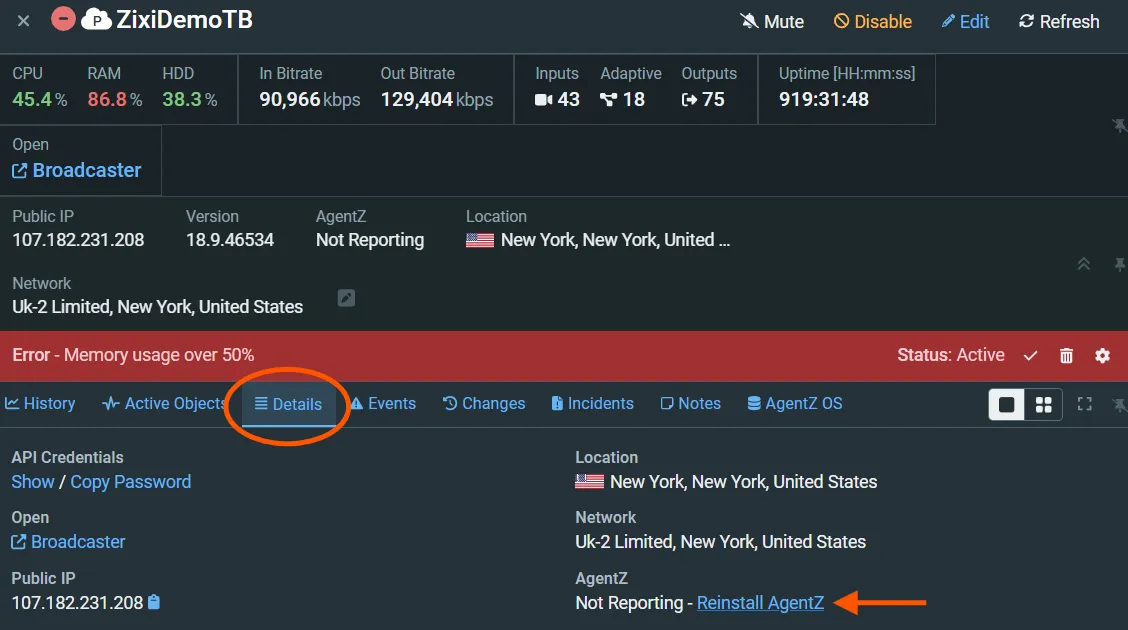Show the API credentials
Viewport: 1128px width, 630px height.
click(33, 482)
